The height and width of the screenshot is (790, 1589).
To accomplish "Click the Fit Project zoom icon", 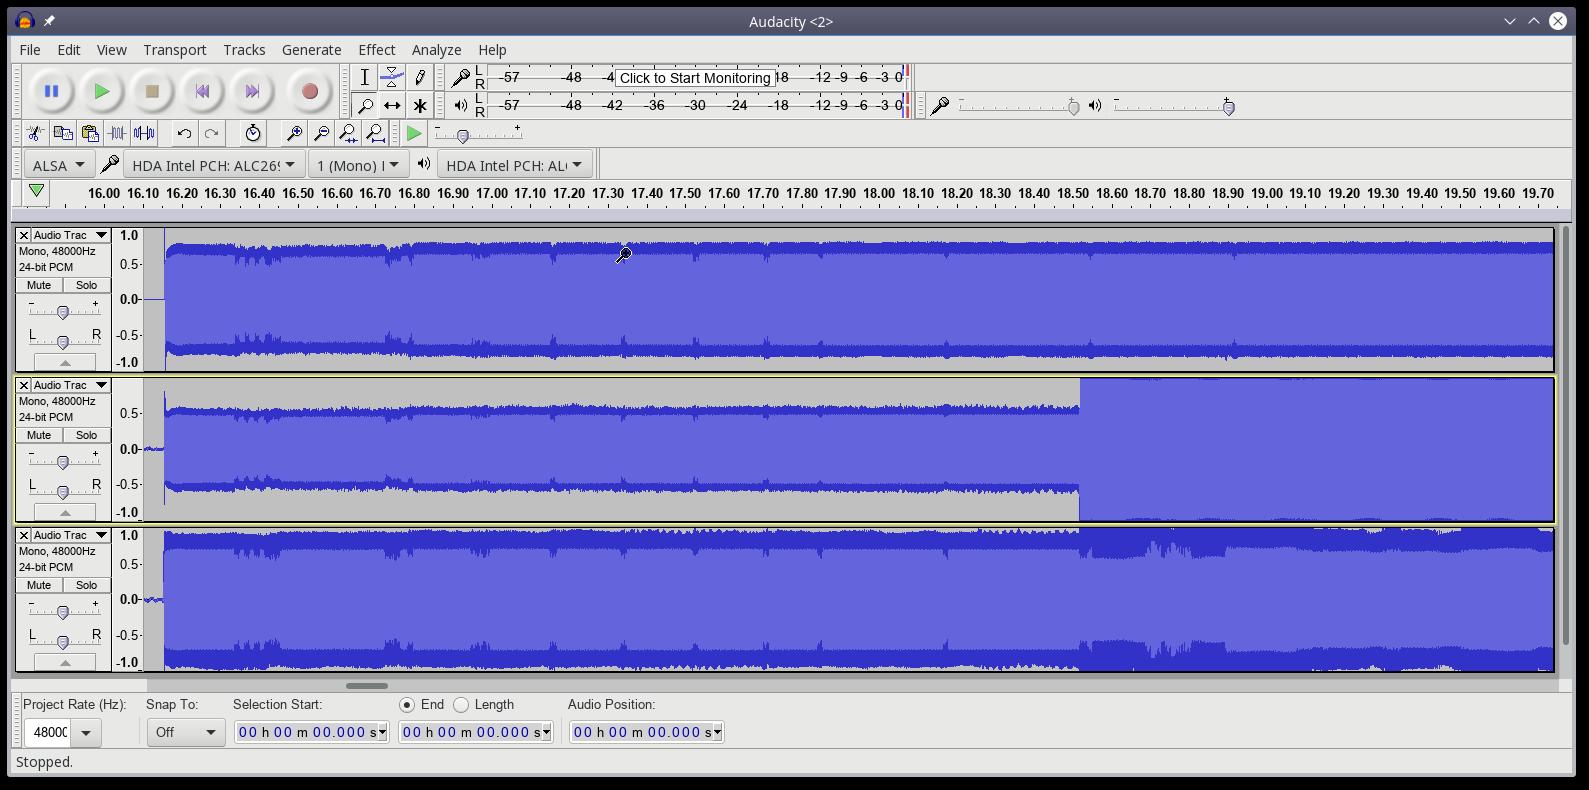I will pos(375,133).
